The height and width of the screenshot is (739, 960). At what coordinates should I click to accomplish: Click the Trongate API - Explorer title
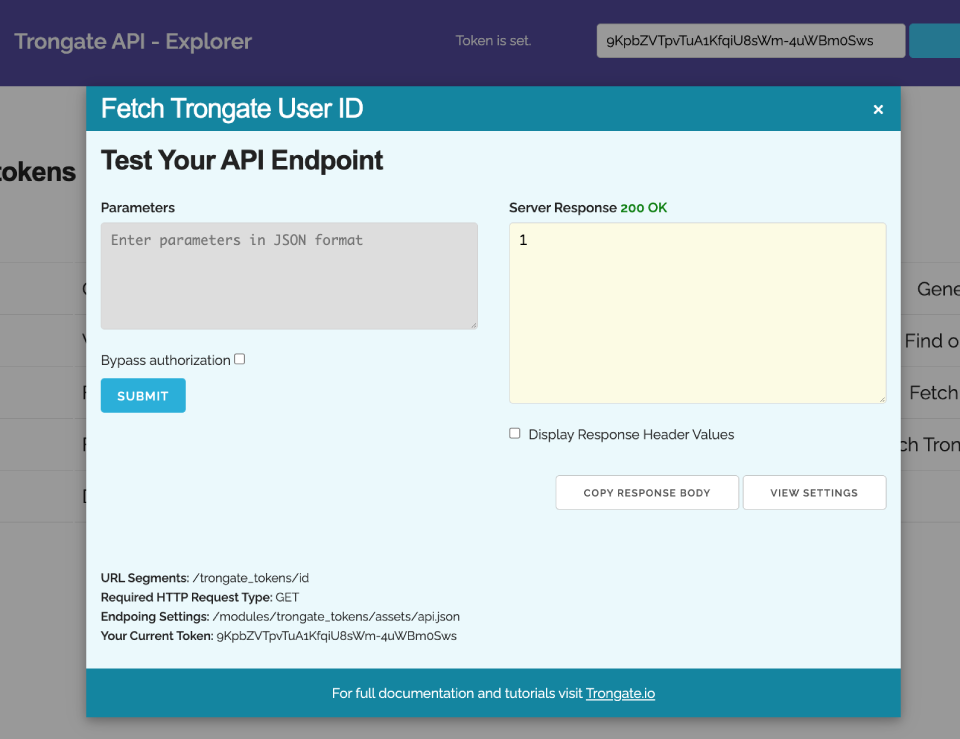tap(133, 42)
